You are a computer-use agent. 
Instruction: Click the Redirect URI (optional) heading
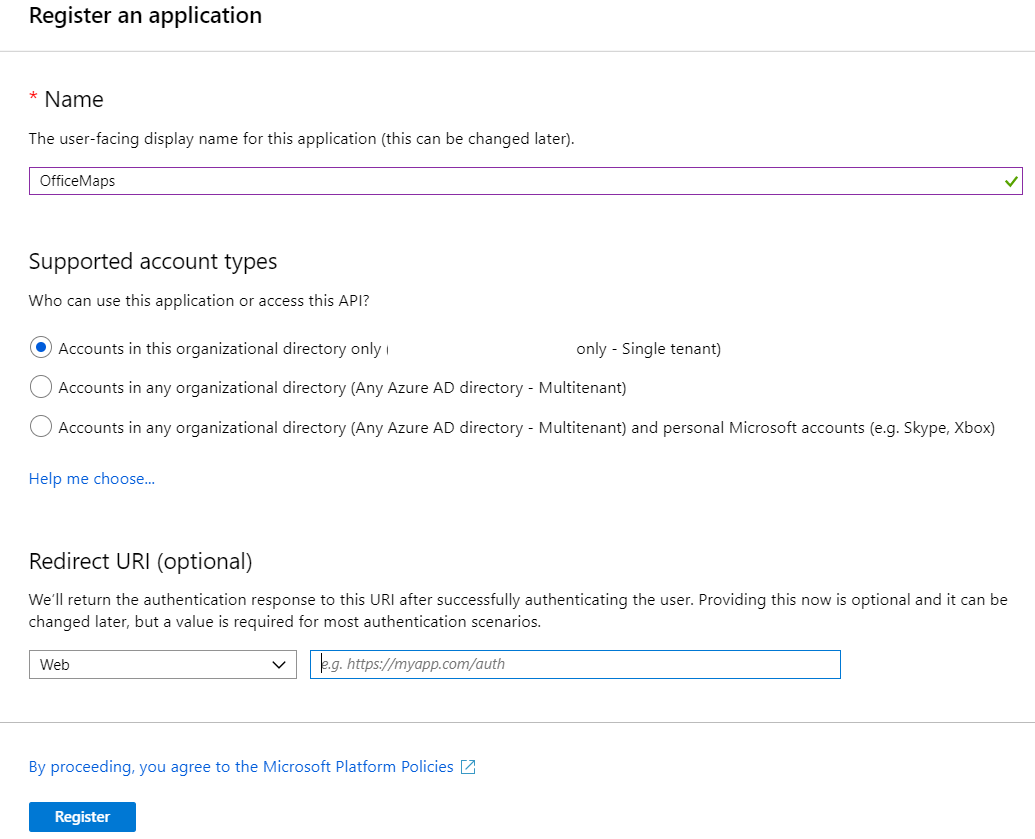141,561
